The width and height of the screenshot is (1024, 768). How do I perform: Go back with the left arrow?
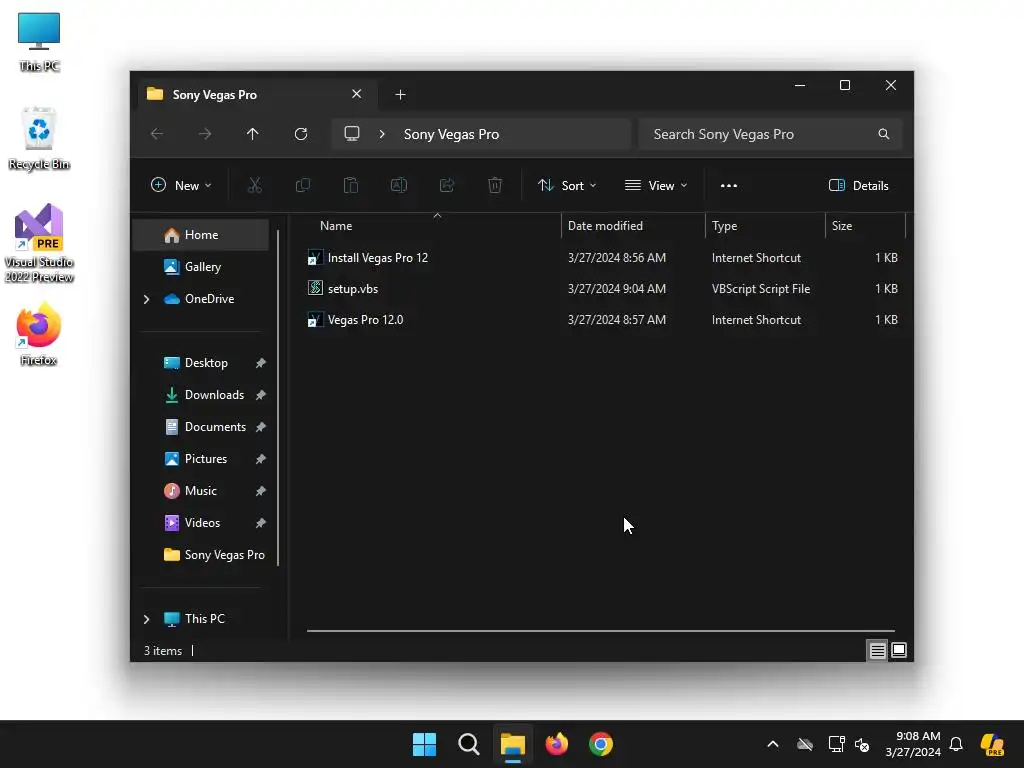pyautogui.click(x=157, y=134)
